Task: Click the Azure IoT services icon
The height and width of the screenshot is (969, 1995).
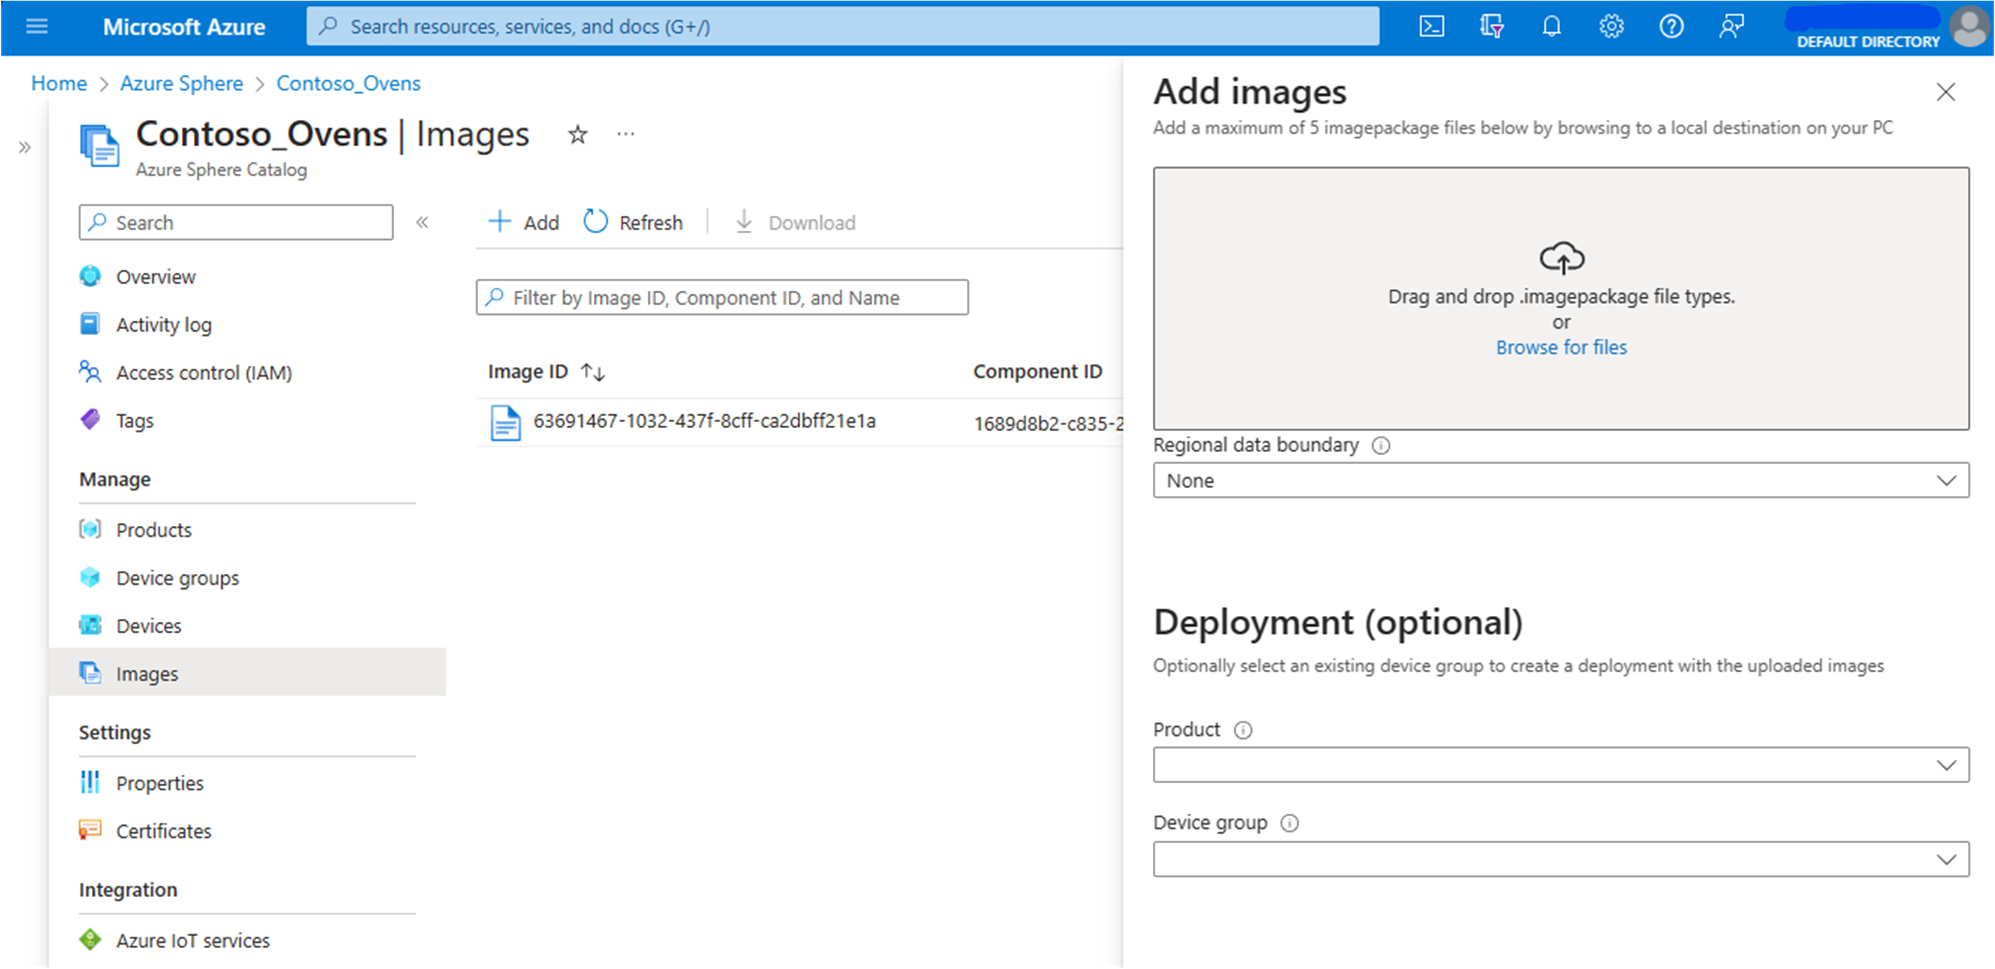Action: [x=91, y=939]
